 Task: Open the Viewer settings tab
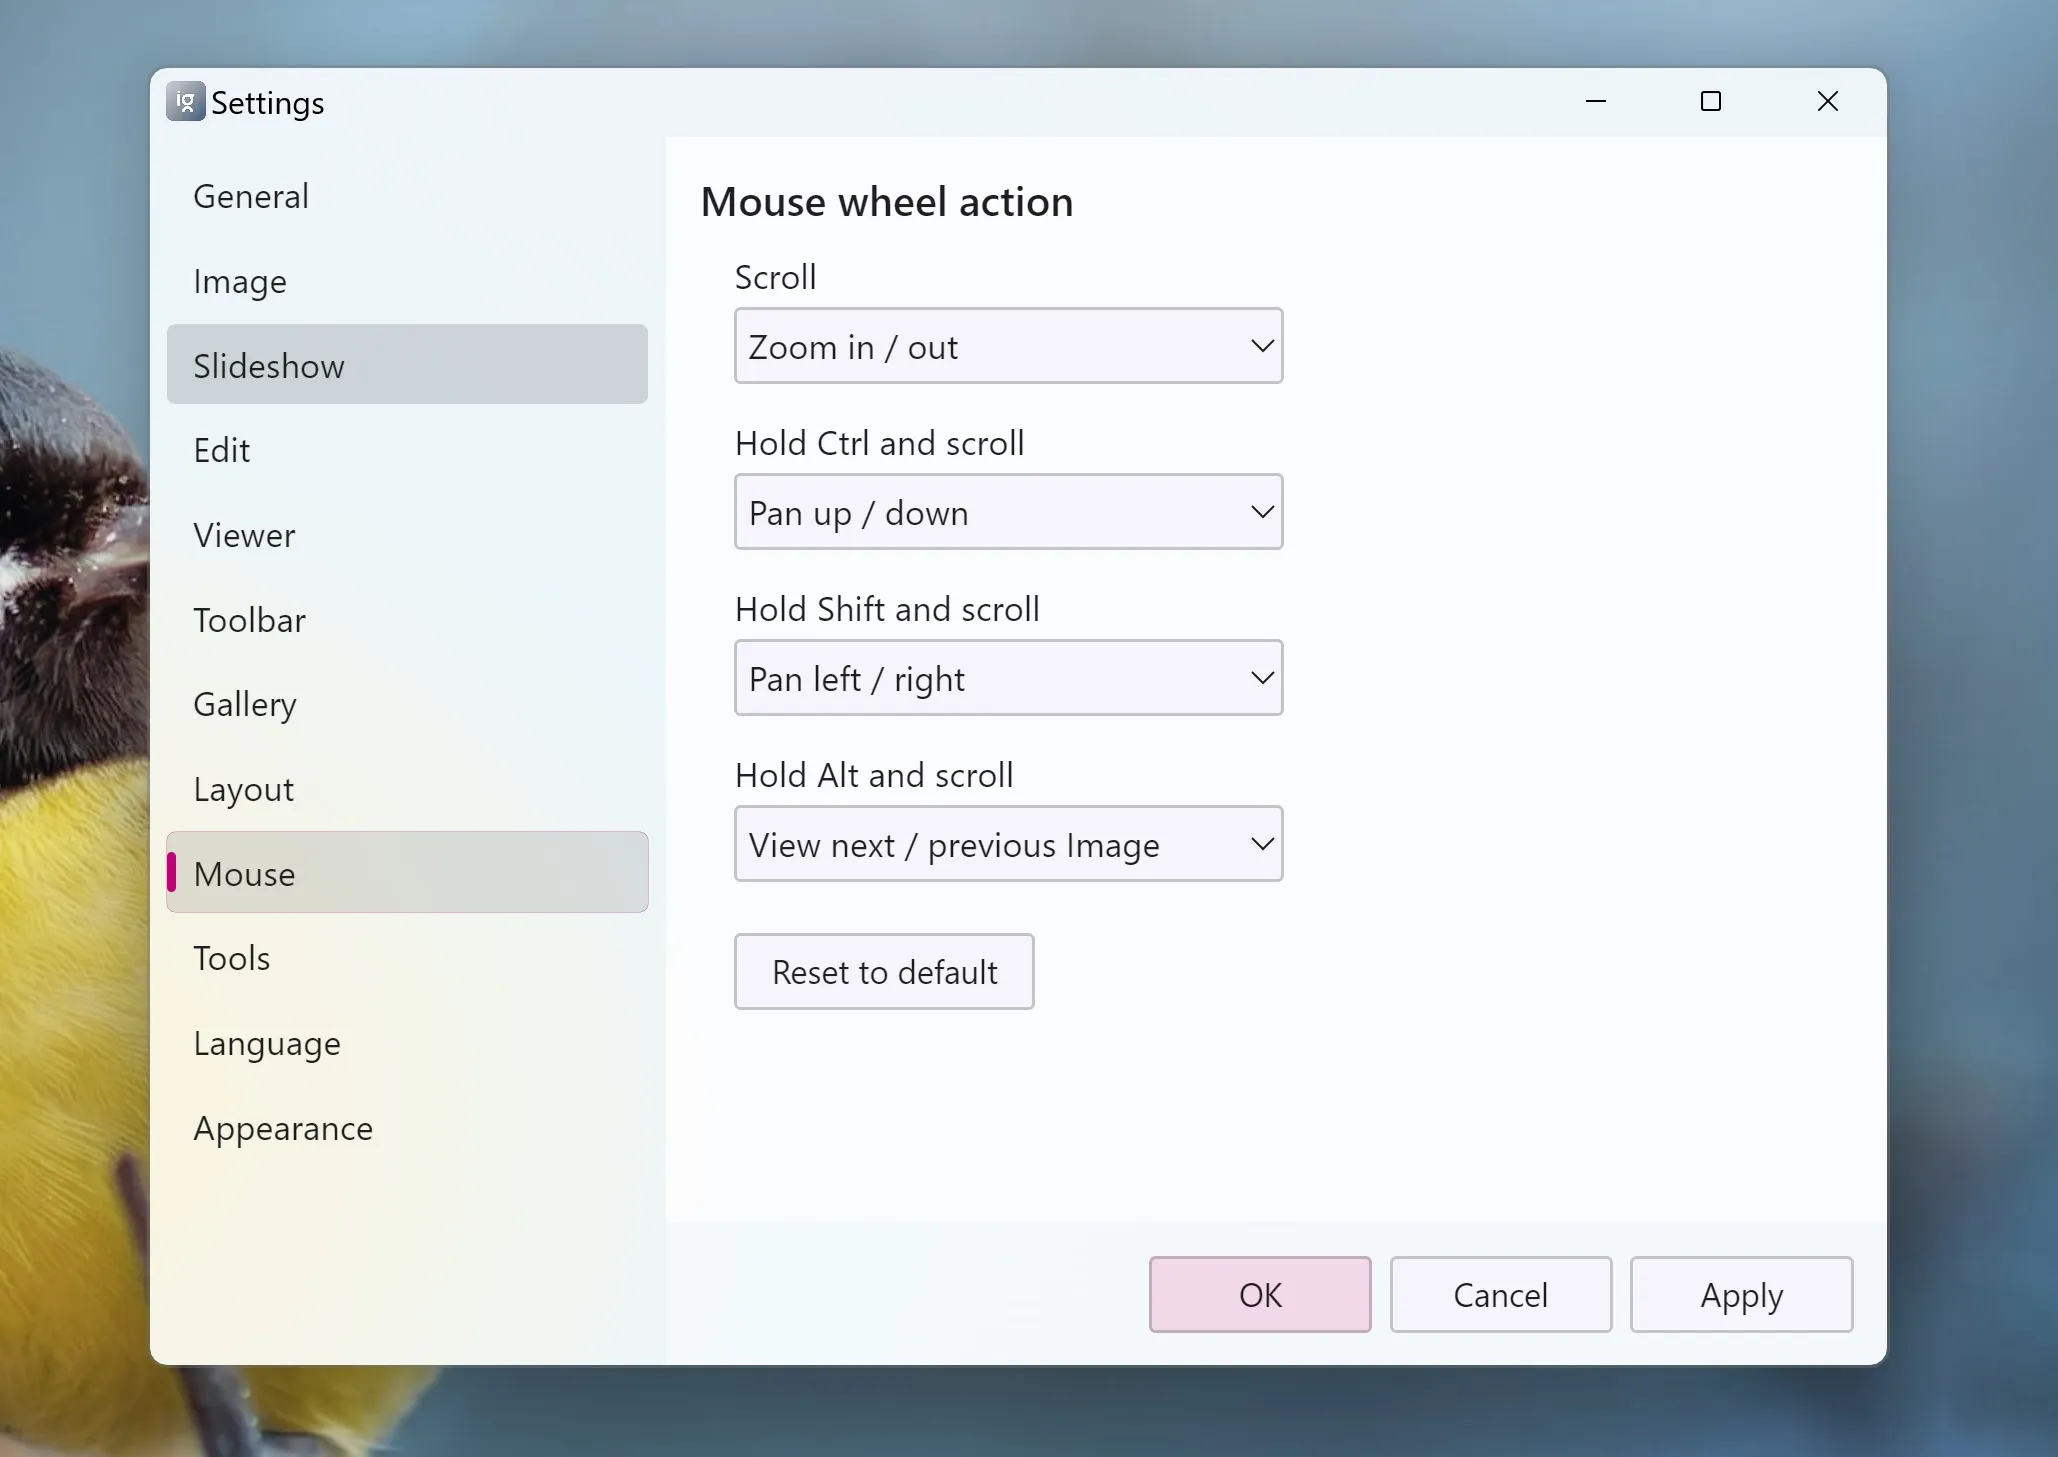(x=244, y=536)
